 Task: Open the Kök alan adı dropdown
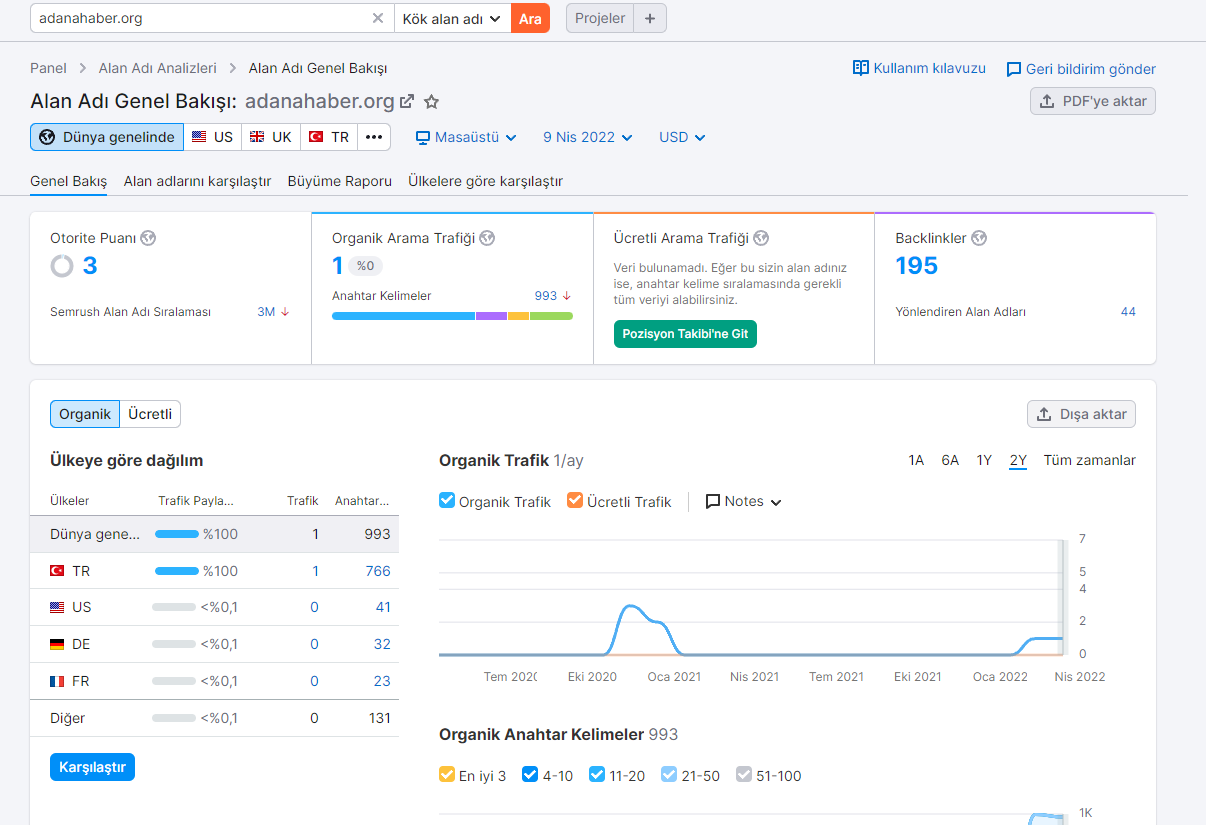pos(452,18)
